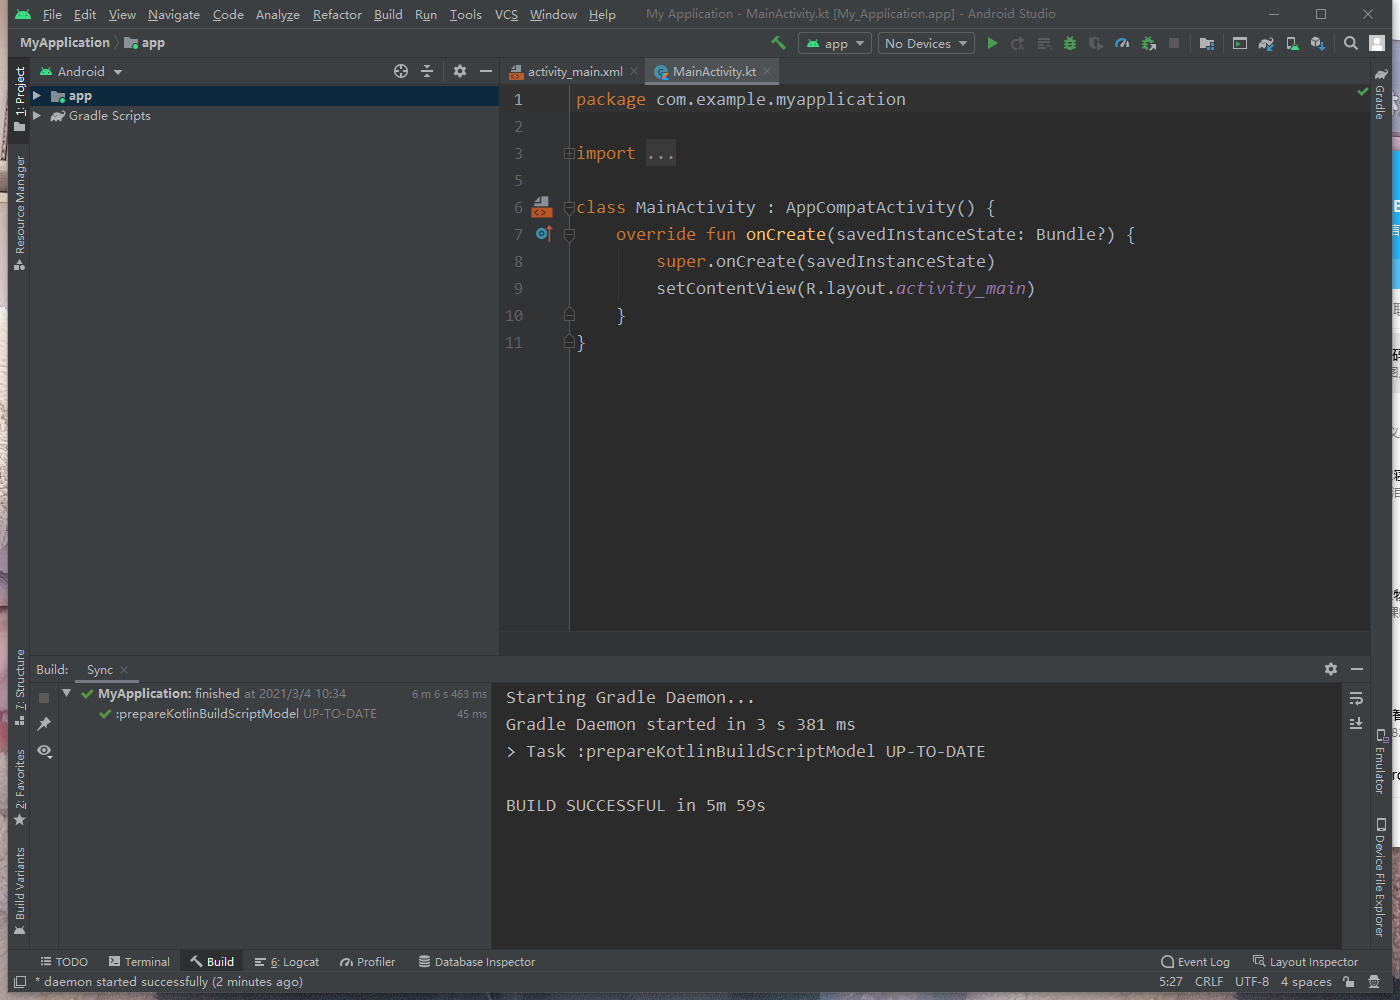Image resolution: width=1400 pixels, height=1000 pixels.
Task: Click the CRLF line separator in status bar
Action: 1209,982
